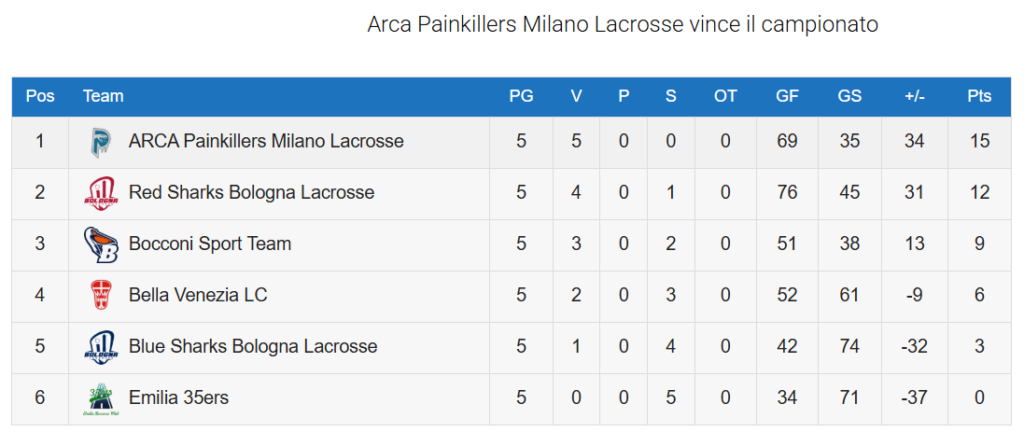Image resolution: width=1024 pixels, height=432 pixels.
Task: Open Red Sharks Bologna Lacrosse team name
Action: click(x=251, y=193)
